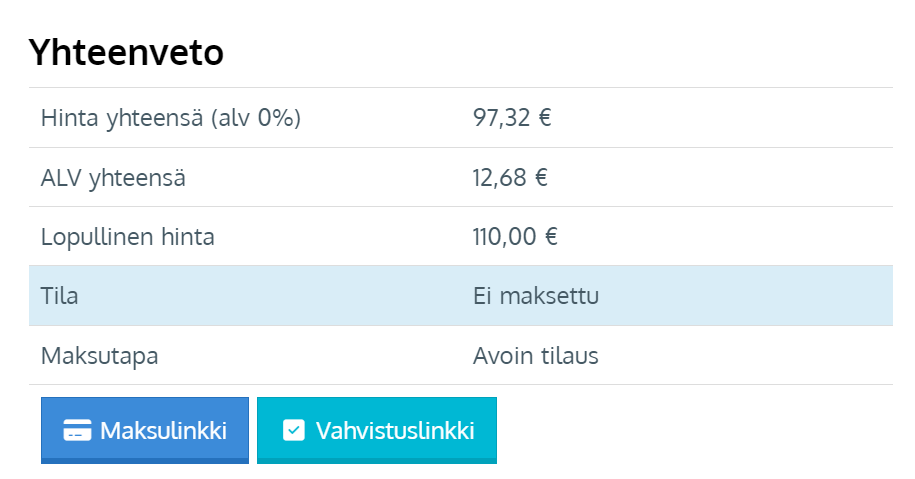Click the credit card icon on Maksulinkki
915x479 pixels.
[77, 431]
